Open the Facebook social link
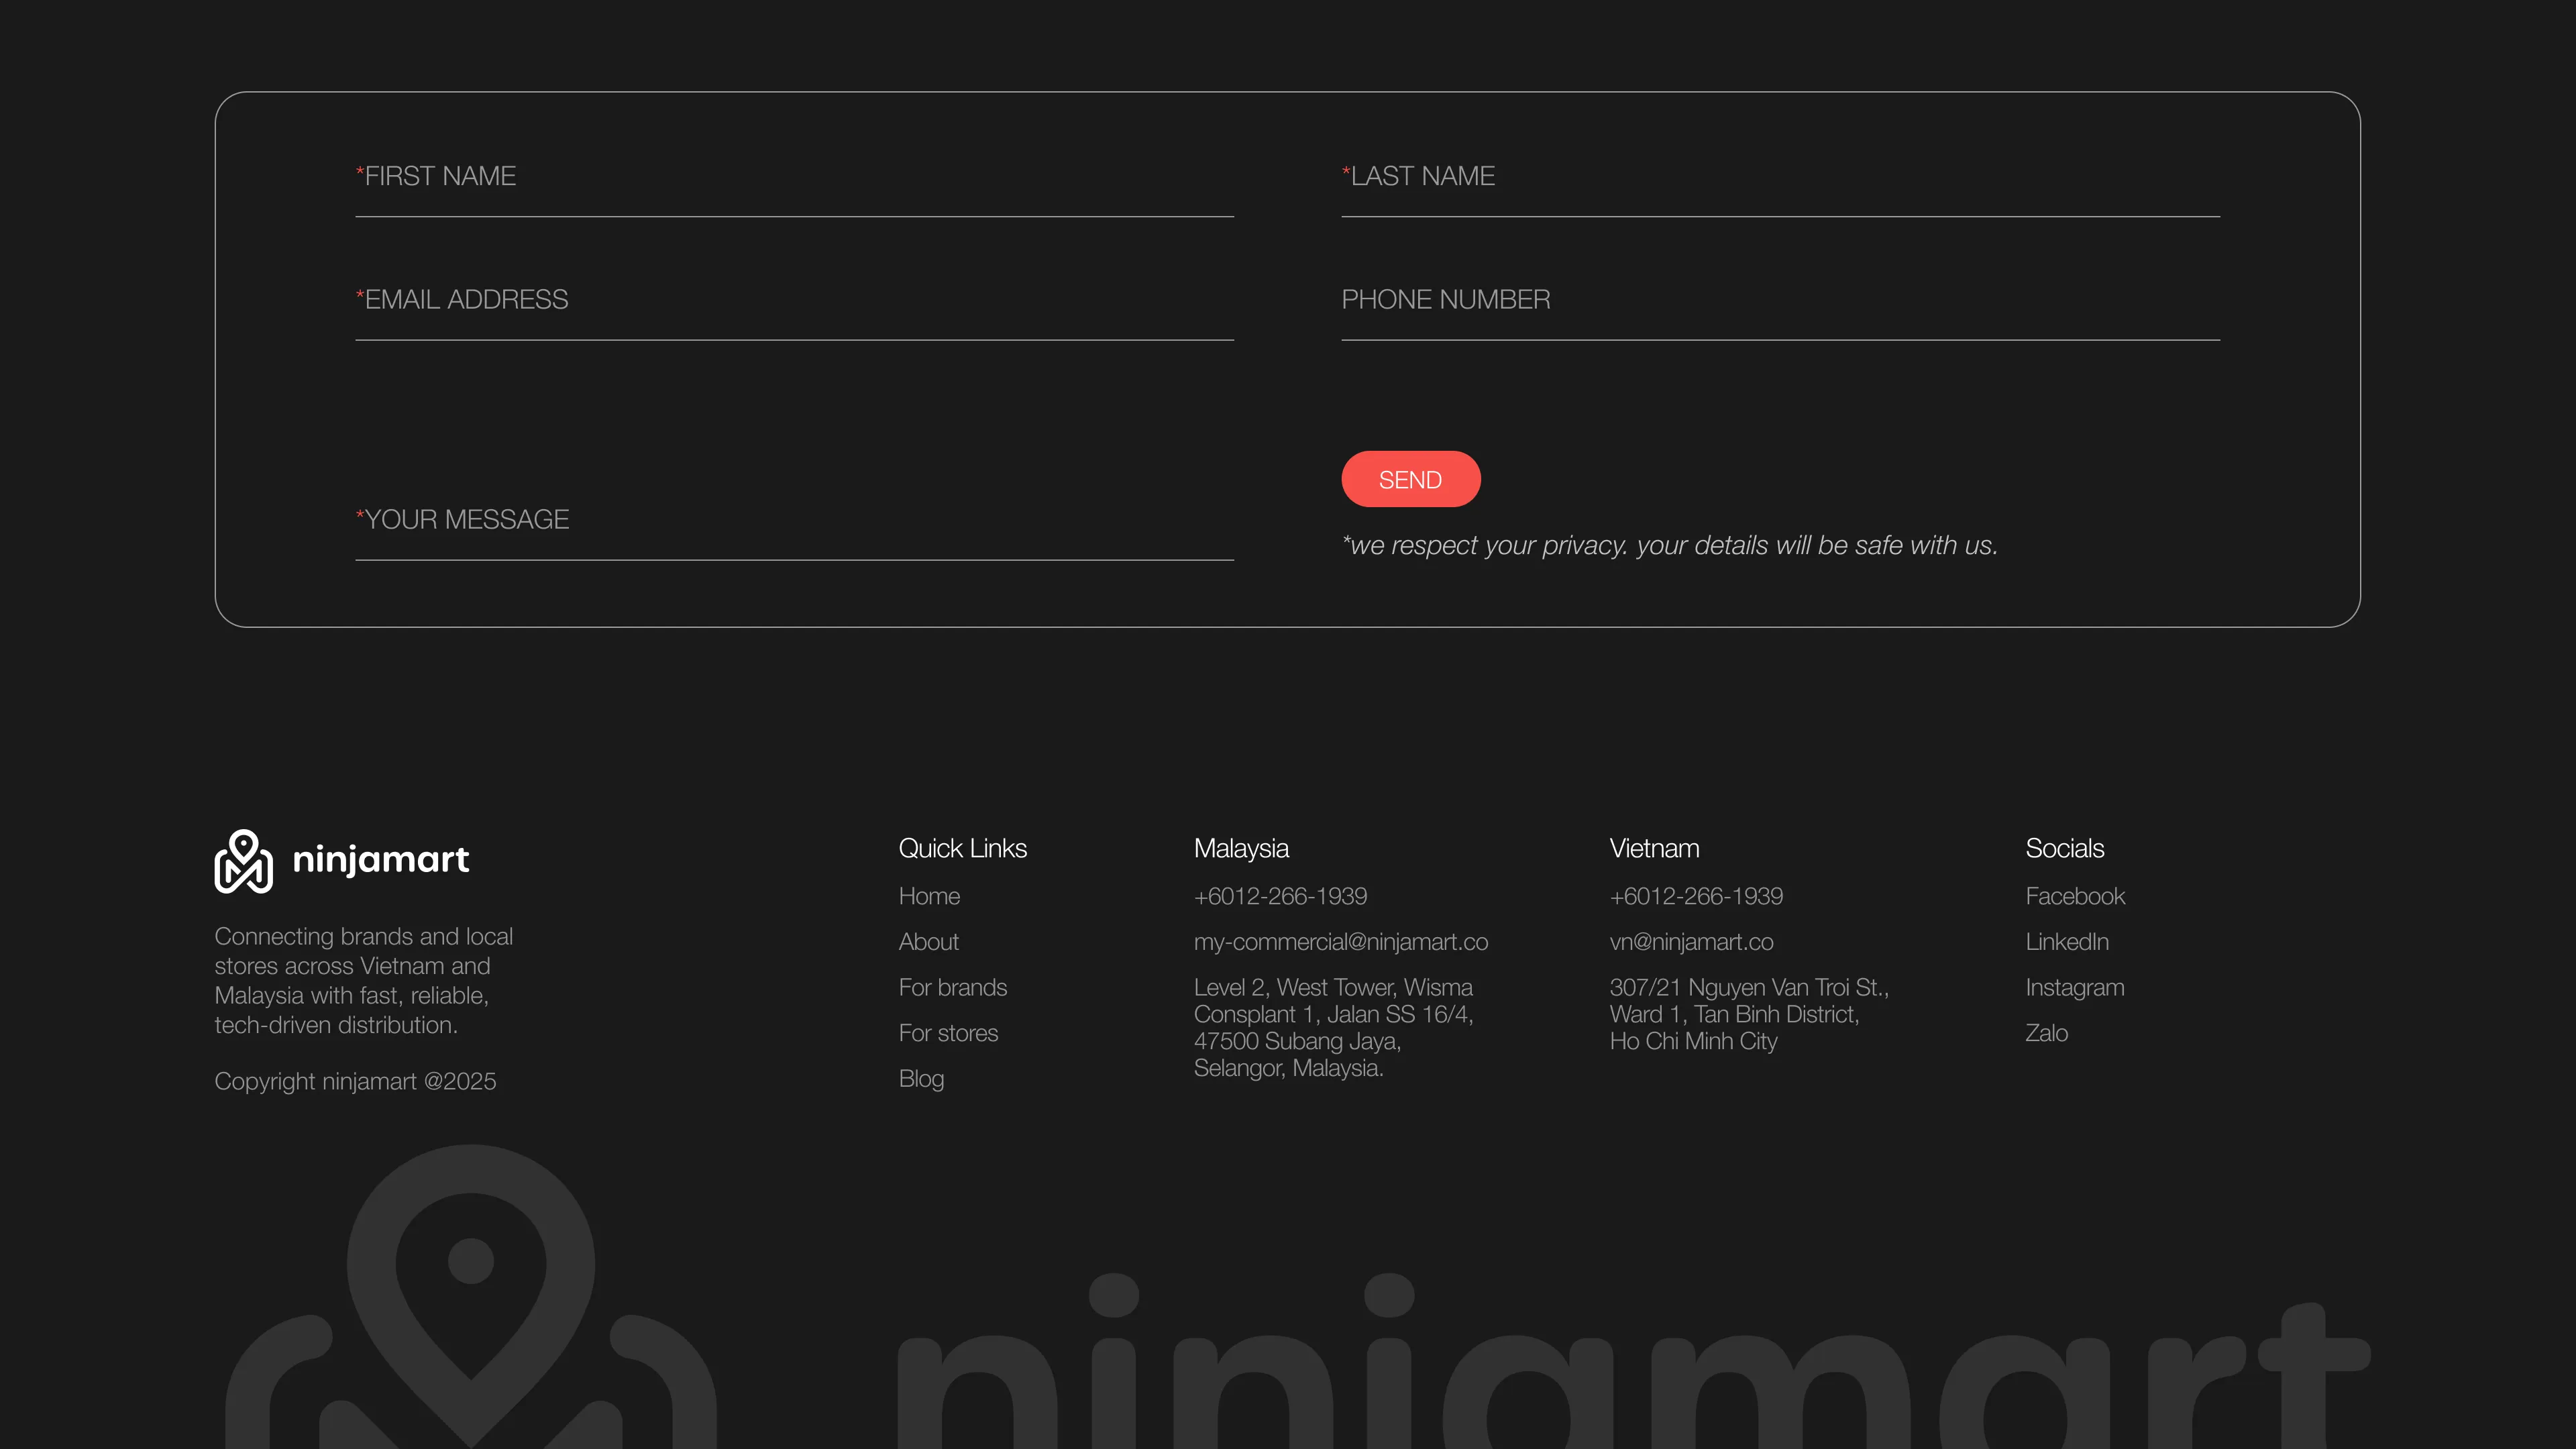The image size is (2576, 1449). click(2075, 896)
